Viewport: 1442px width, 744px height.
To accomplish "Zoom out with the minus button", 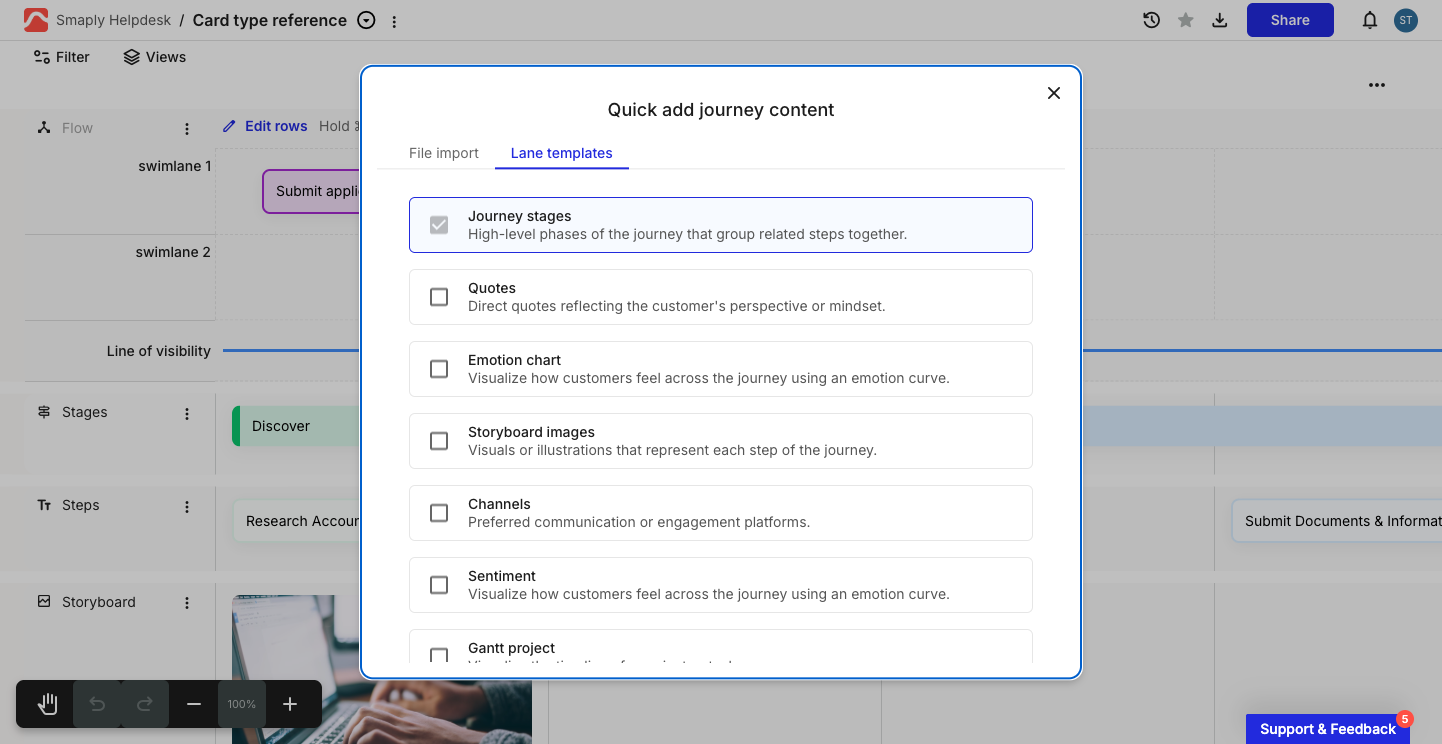I will click(x=194, y=704).
